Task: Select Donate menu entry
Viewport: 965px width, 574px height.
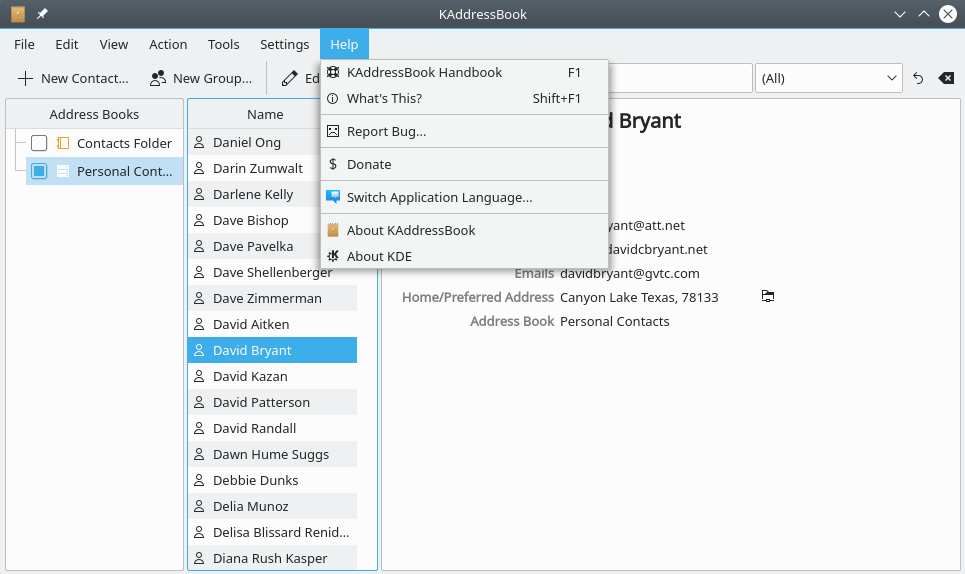Action: [x=465, y=164]
